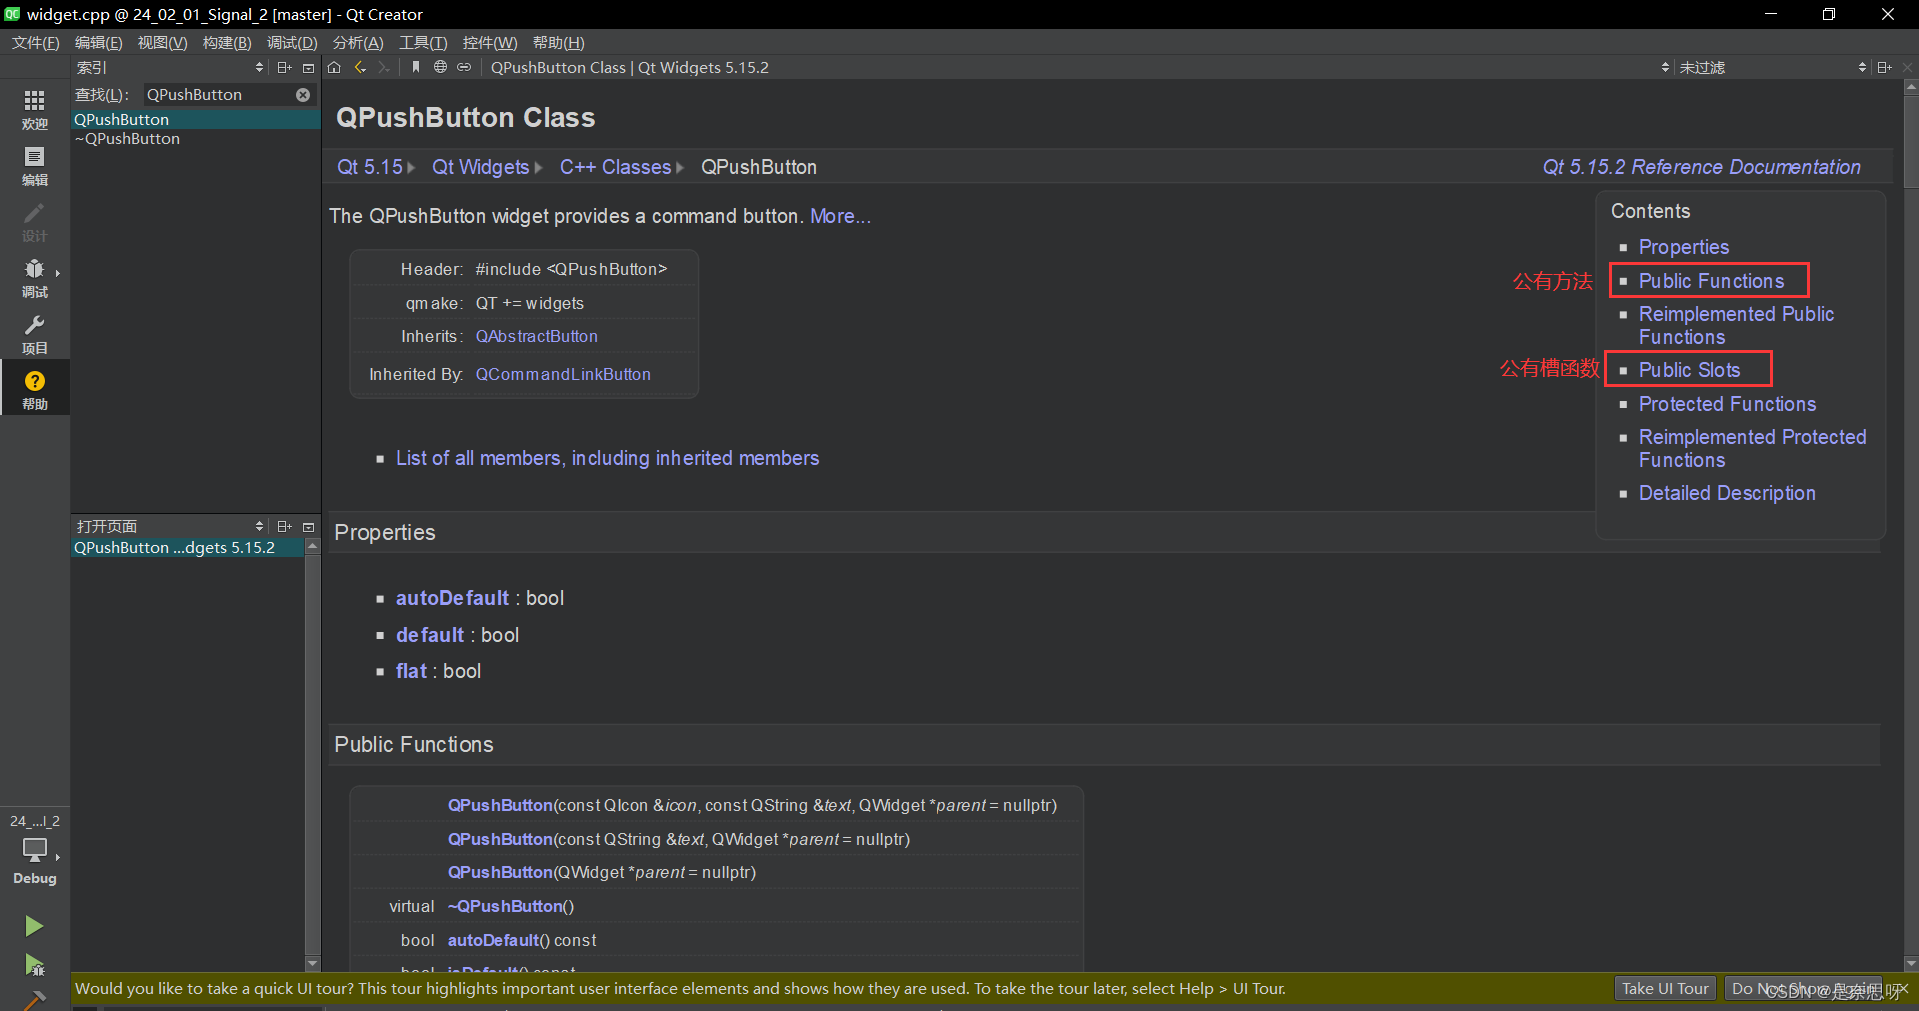Image resolution: width=1919 pixels, height=1011 pixels.
Task: Jump to Protected Functions in Contents
Action: 1727,404
